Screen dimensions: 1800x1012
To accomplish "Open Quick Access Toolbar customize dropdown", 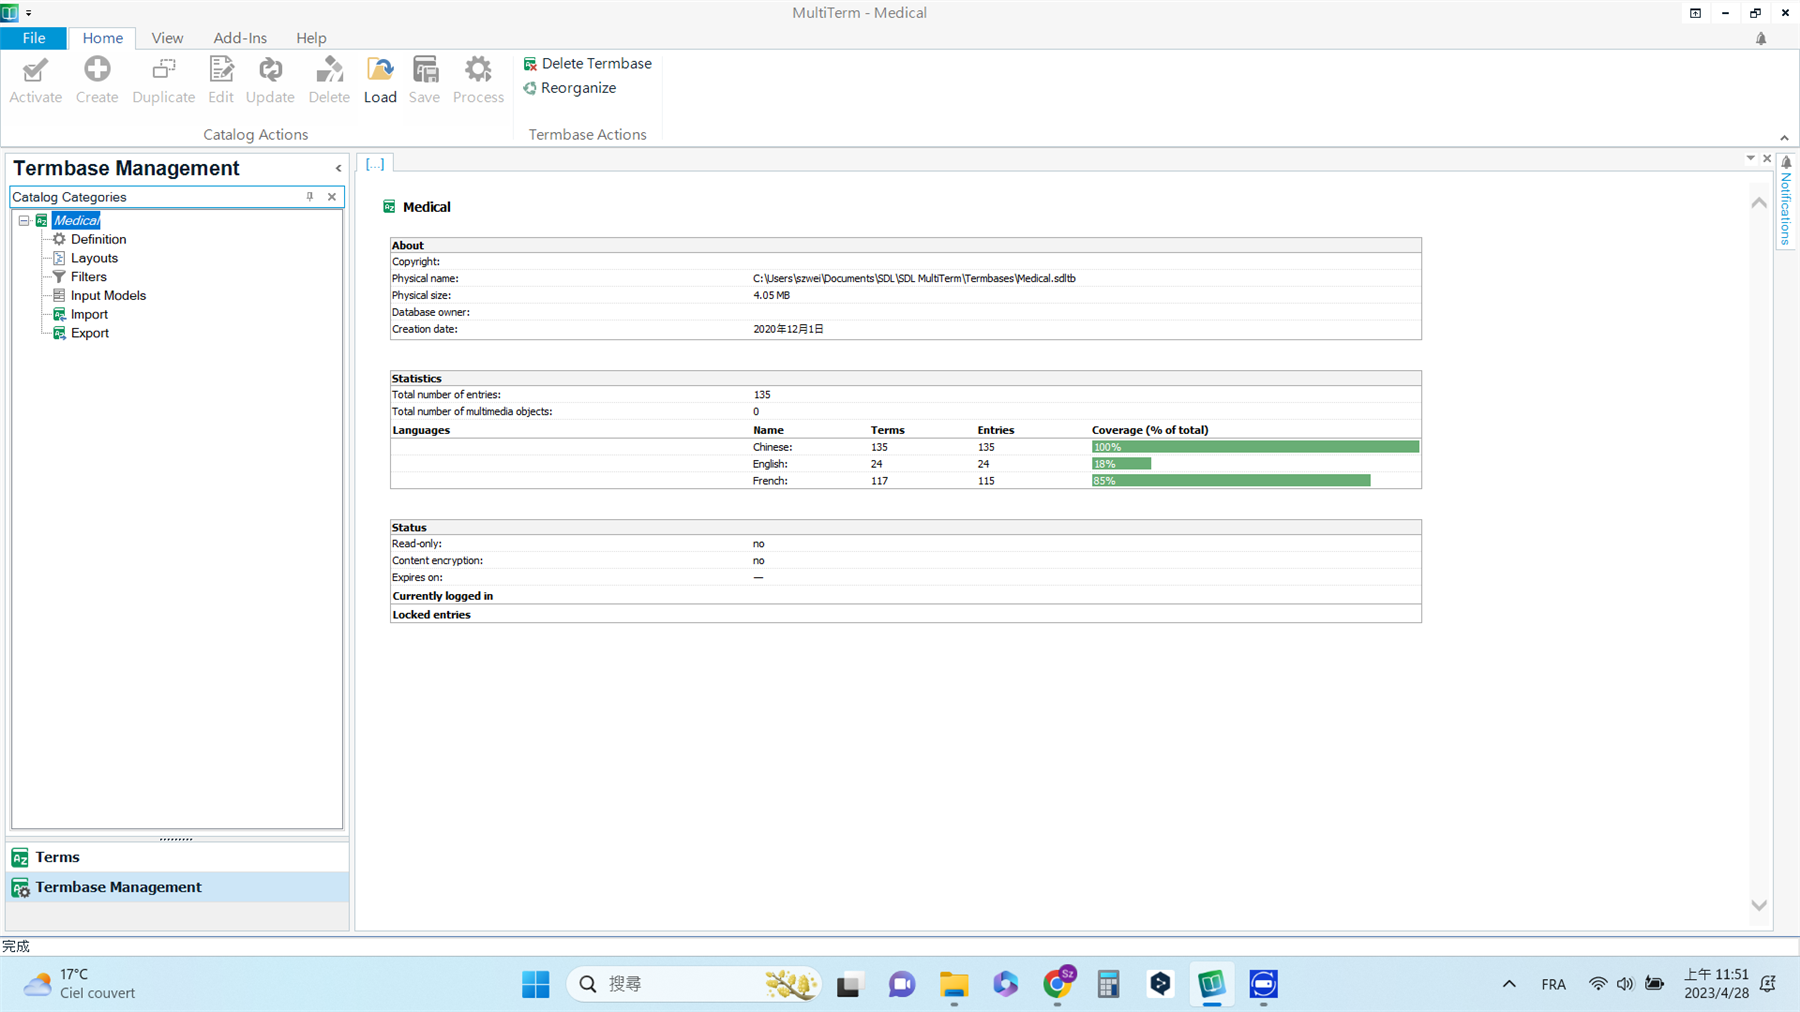I will coord(28,13).
